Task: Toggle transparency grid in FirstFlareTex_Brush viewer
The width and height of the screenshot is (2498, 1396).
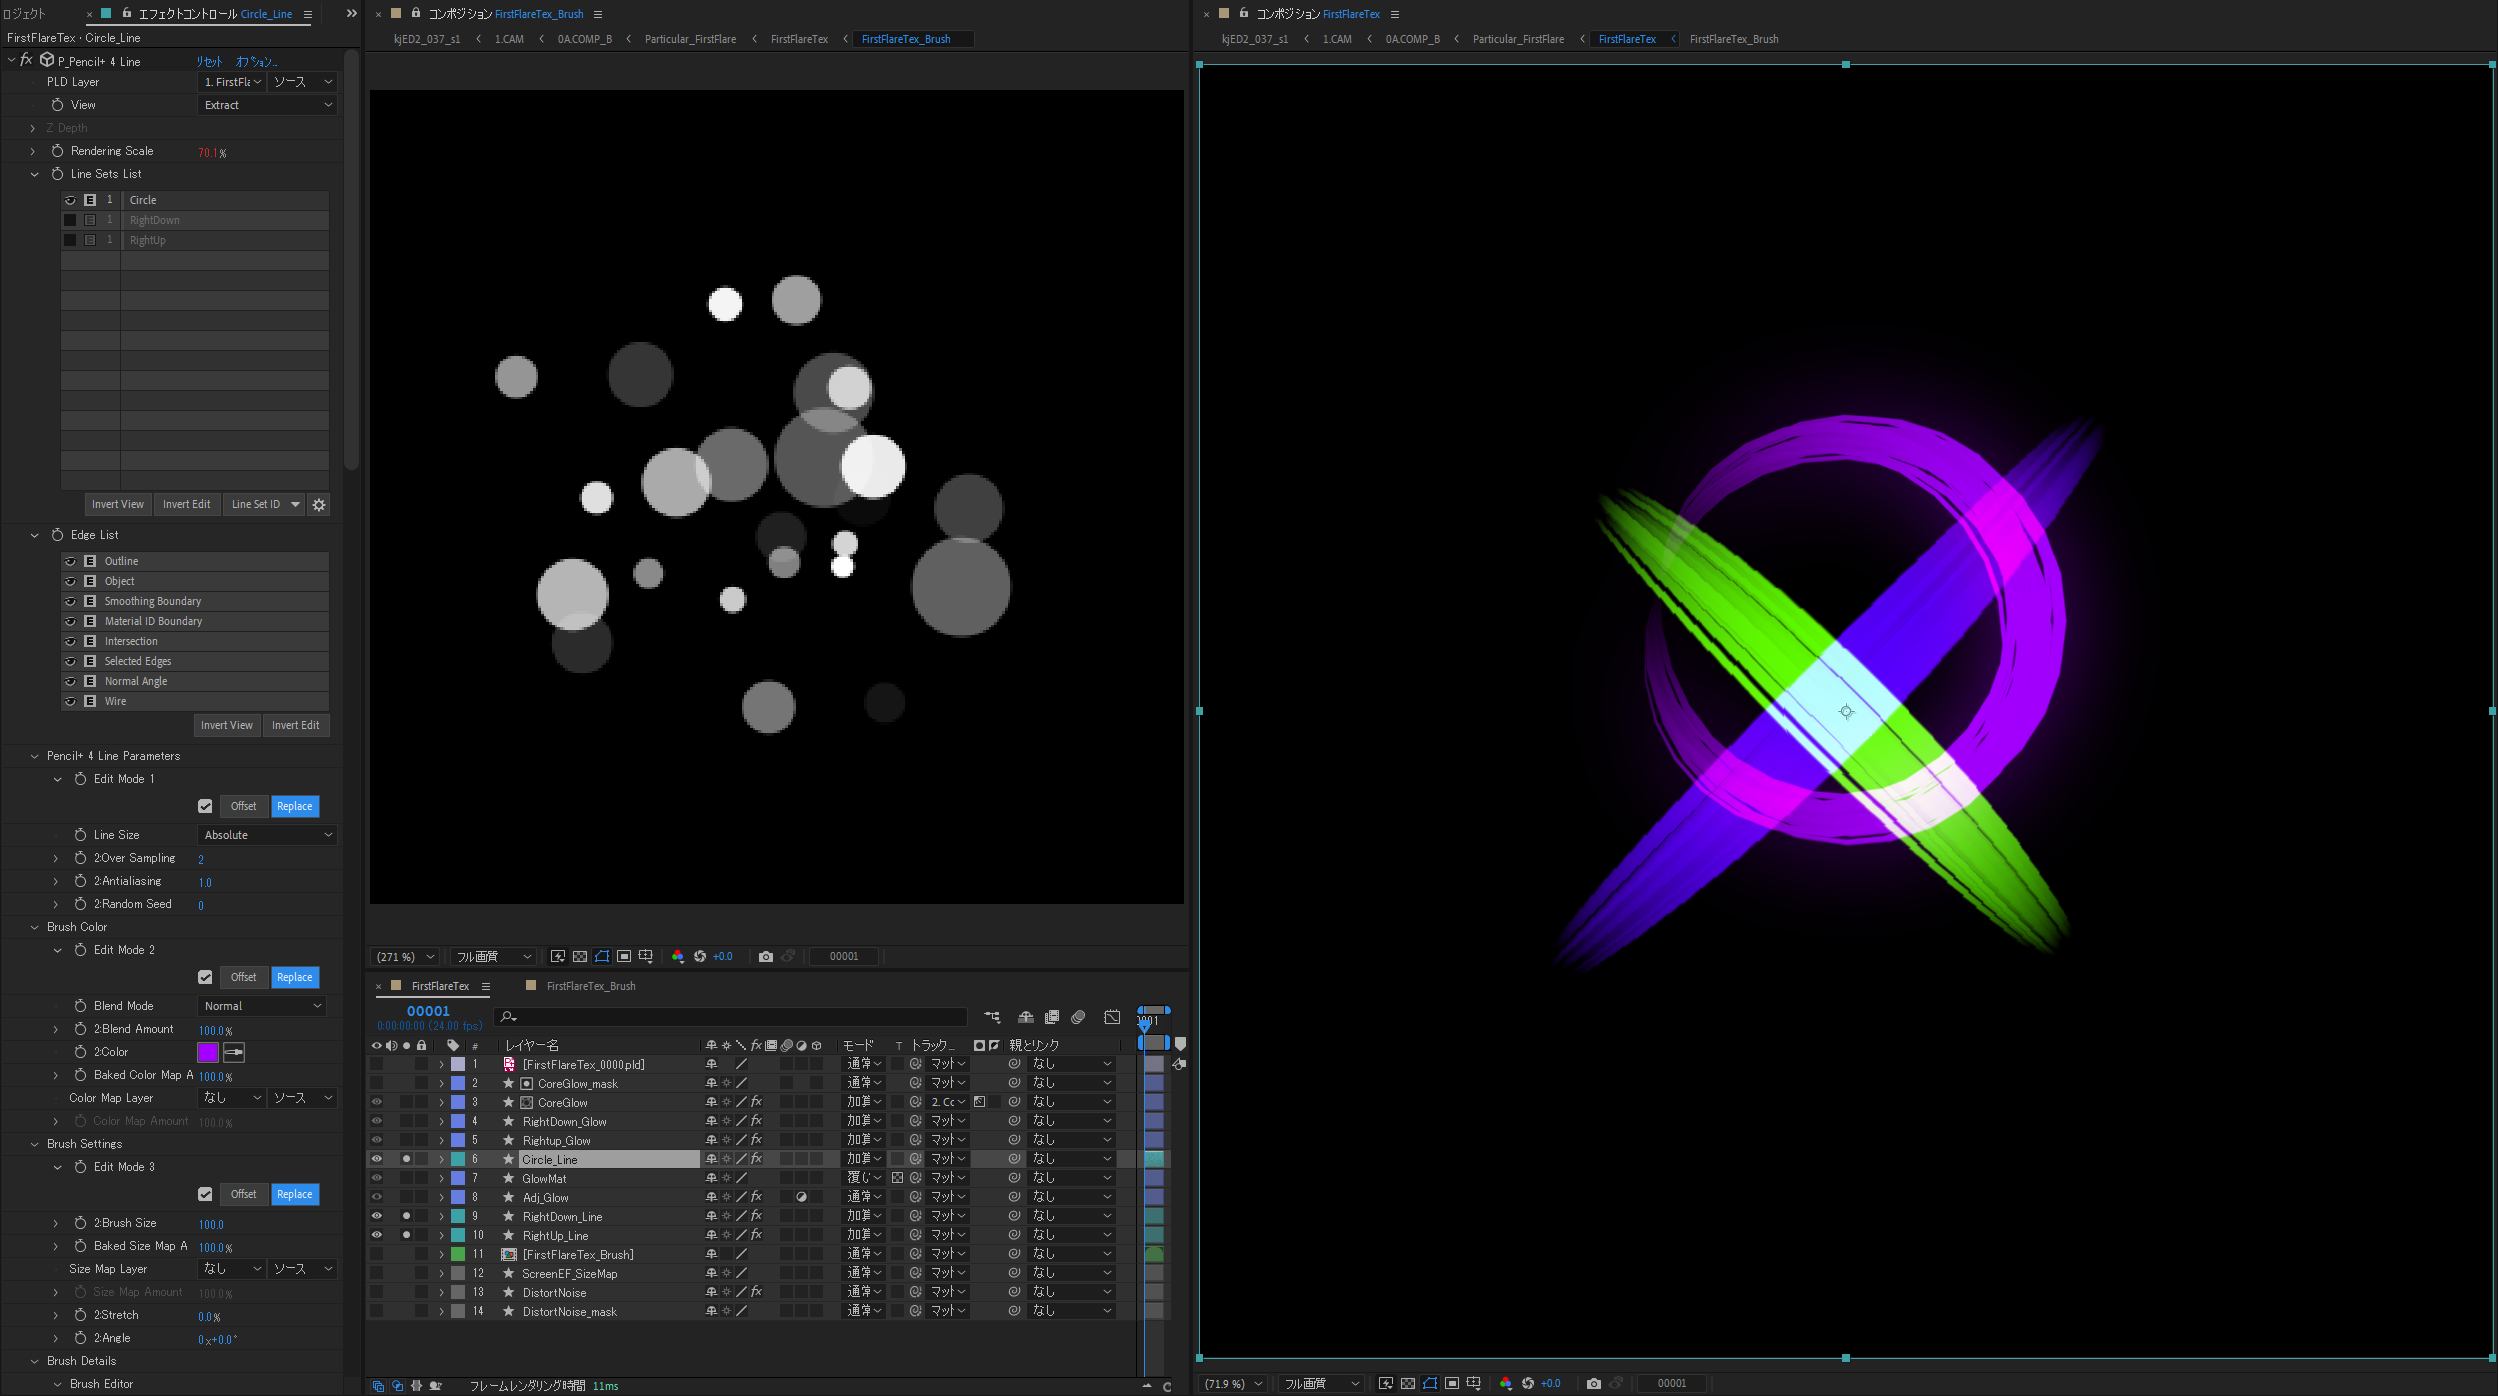Action: [579, 956]
